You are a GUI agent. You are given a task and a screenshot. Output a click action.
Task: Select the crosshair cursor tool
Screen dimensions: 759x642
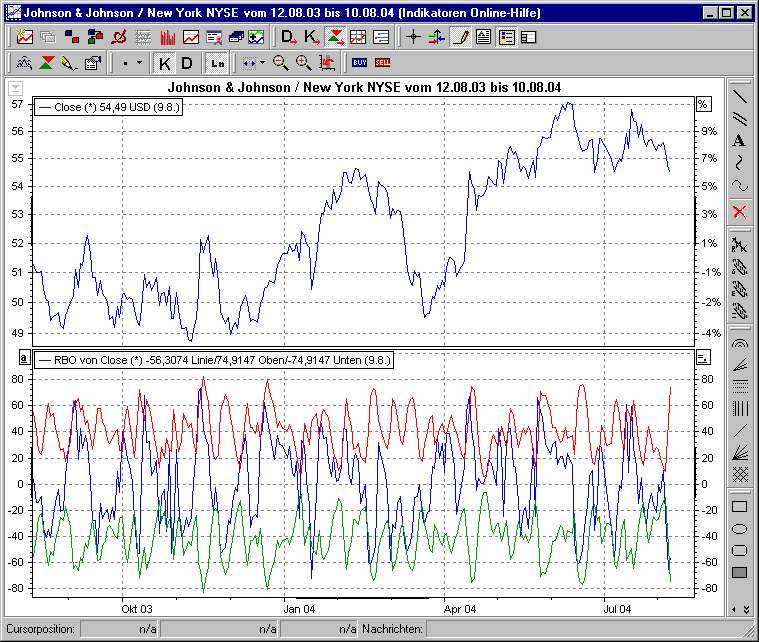(414, 37)
